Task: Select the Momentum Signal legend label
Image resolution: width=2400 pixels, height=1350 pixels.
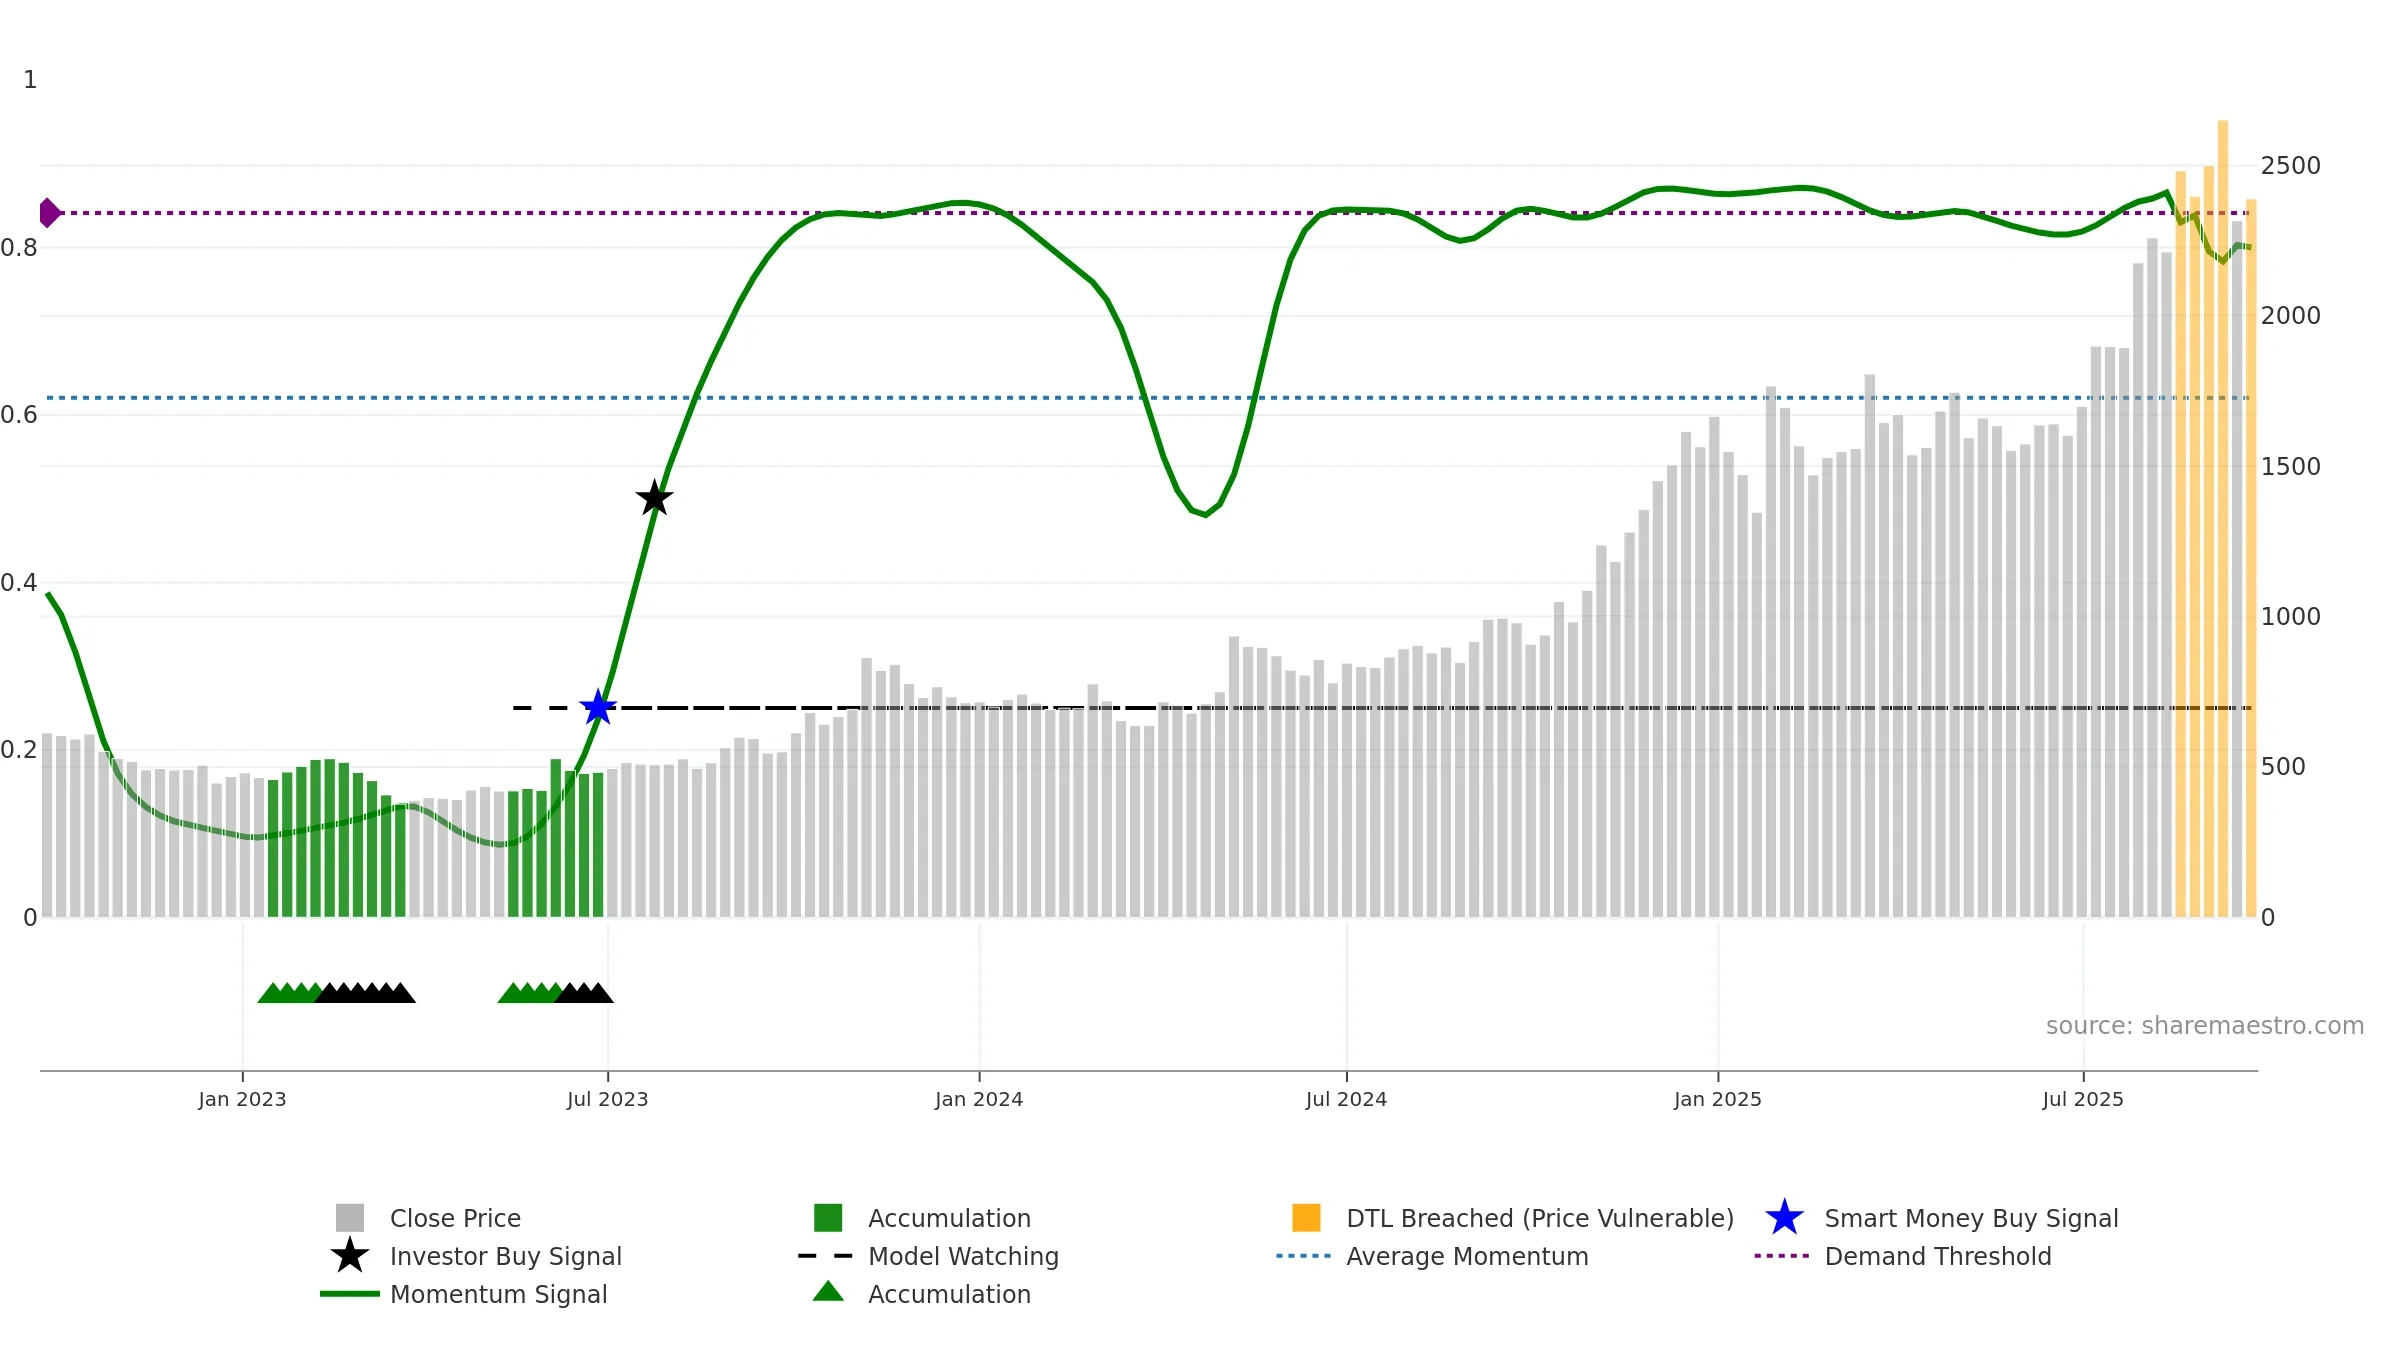Action: pyautogui.click(x=499, y=1294)
